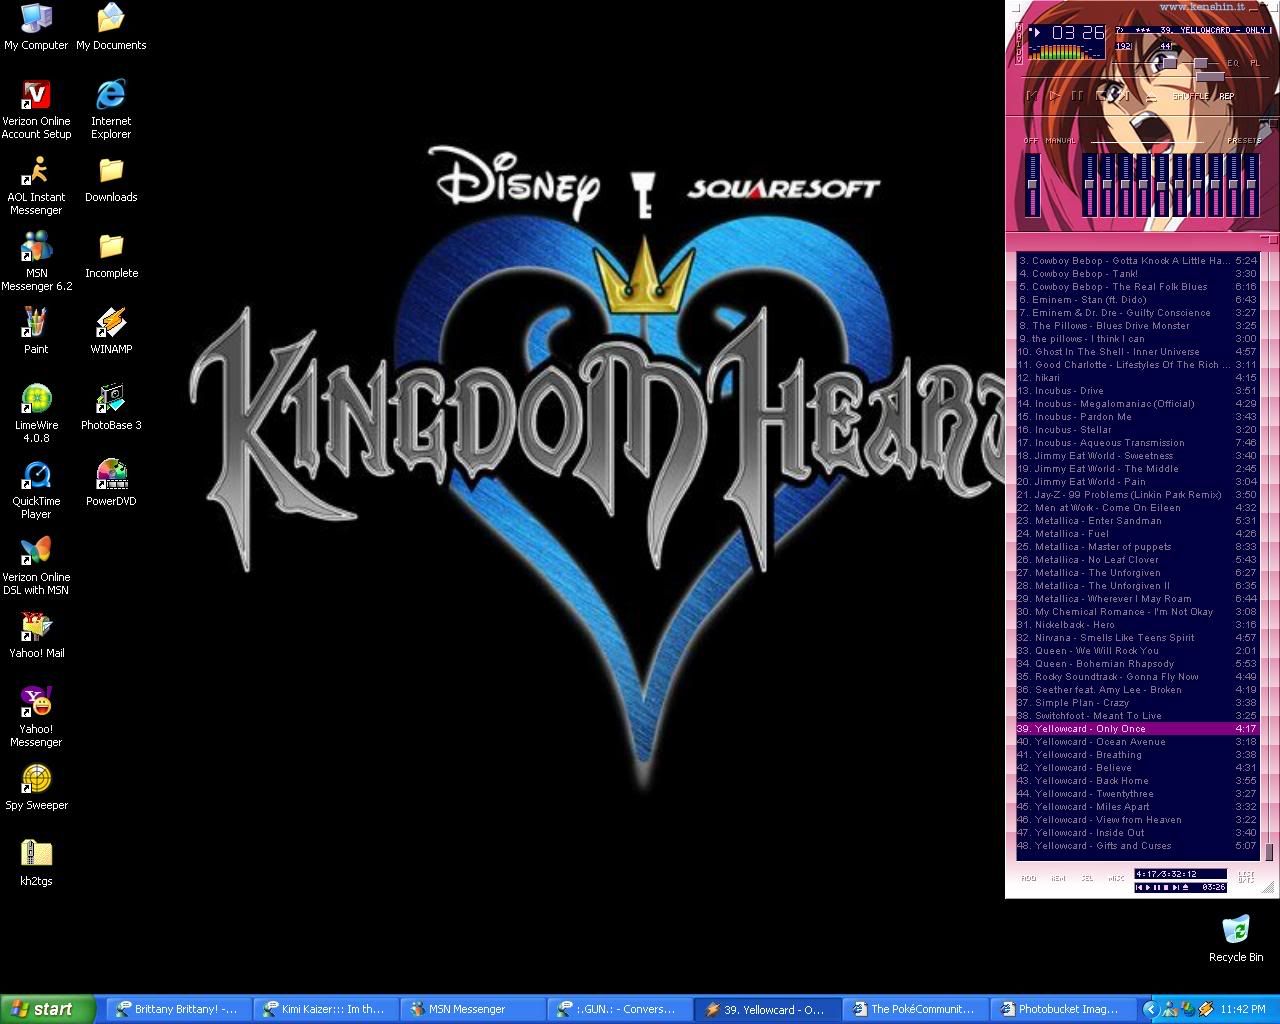Open equalizer PRESETS menu
The height and width of the screenshot is (1024, 1280).
click(x=1244, y=141)
